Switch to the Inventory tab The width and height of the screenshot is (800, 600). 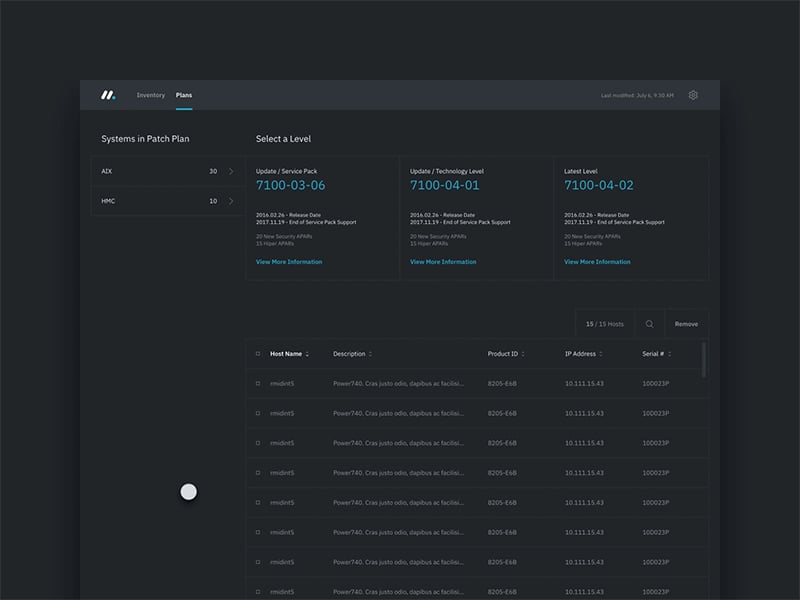point(151,95)
